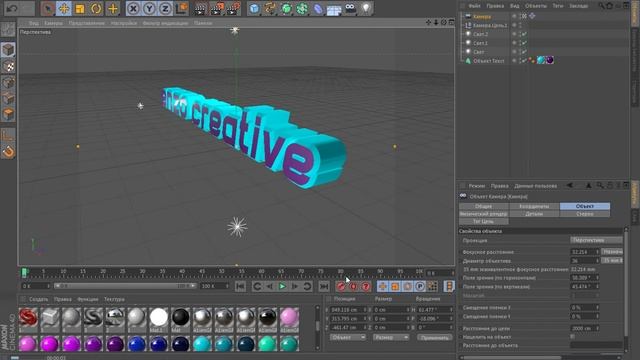Switch to the Детали attributes tab
The height and width of the screenshot is (360, 640).
[534, 214]
